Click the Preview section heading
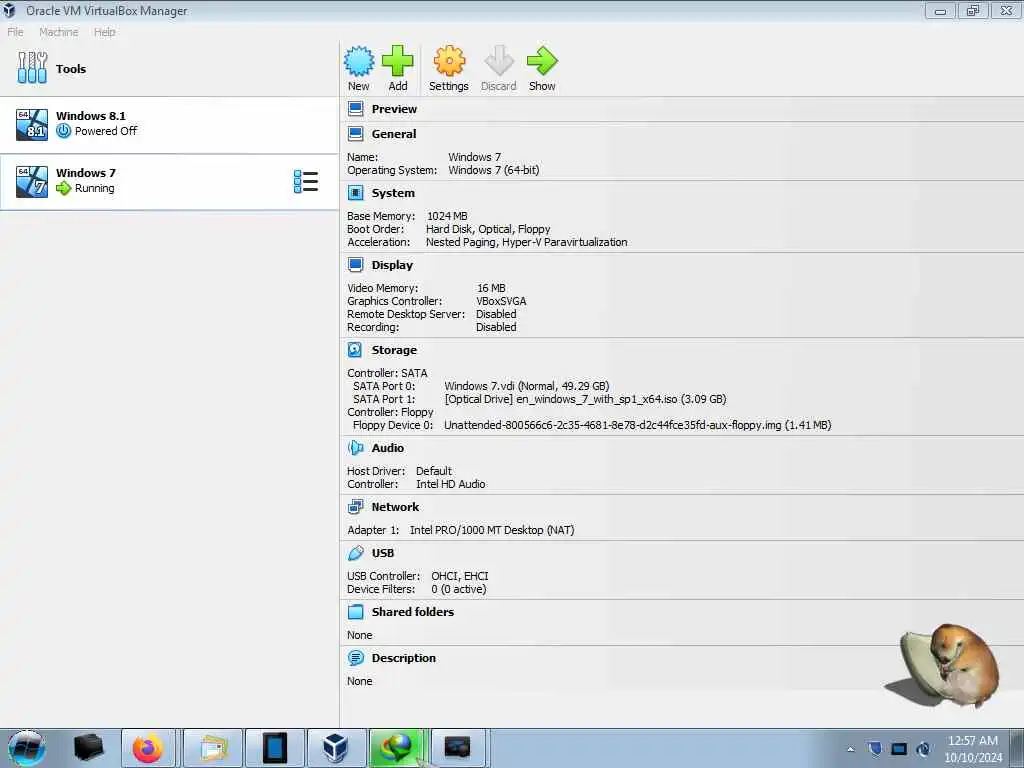1024x768 pixels. [394, 109]
